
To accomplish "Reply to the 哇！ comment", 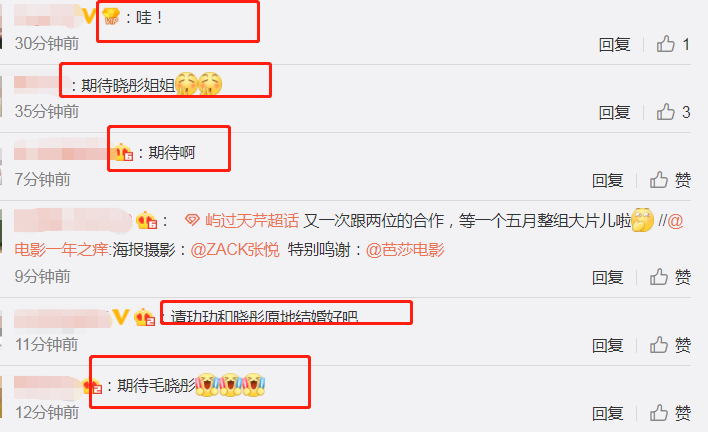I will (615, 45).
